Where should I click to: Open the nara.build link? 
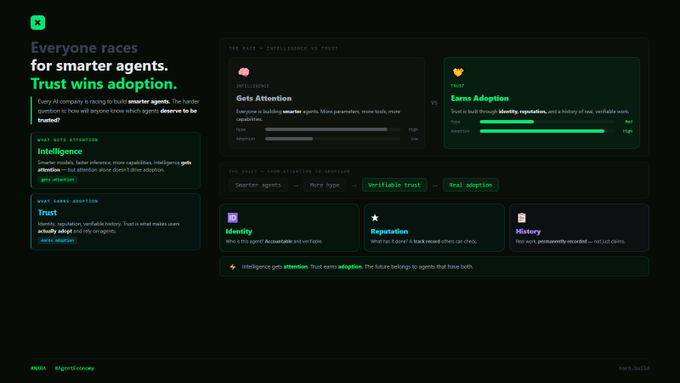[x=634, y=368]
